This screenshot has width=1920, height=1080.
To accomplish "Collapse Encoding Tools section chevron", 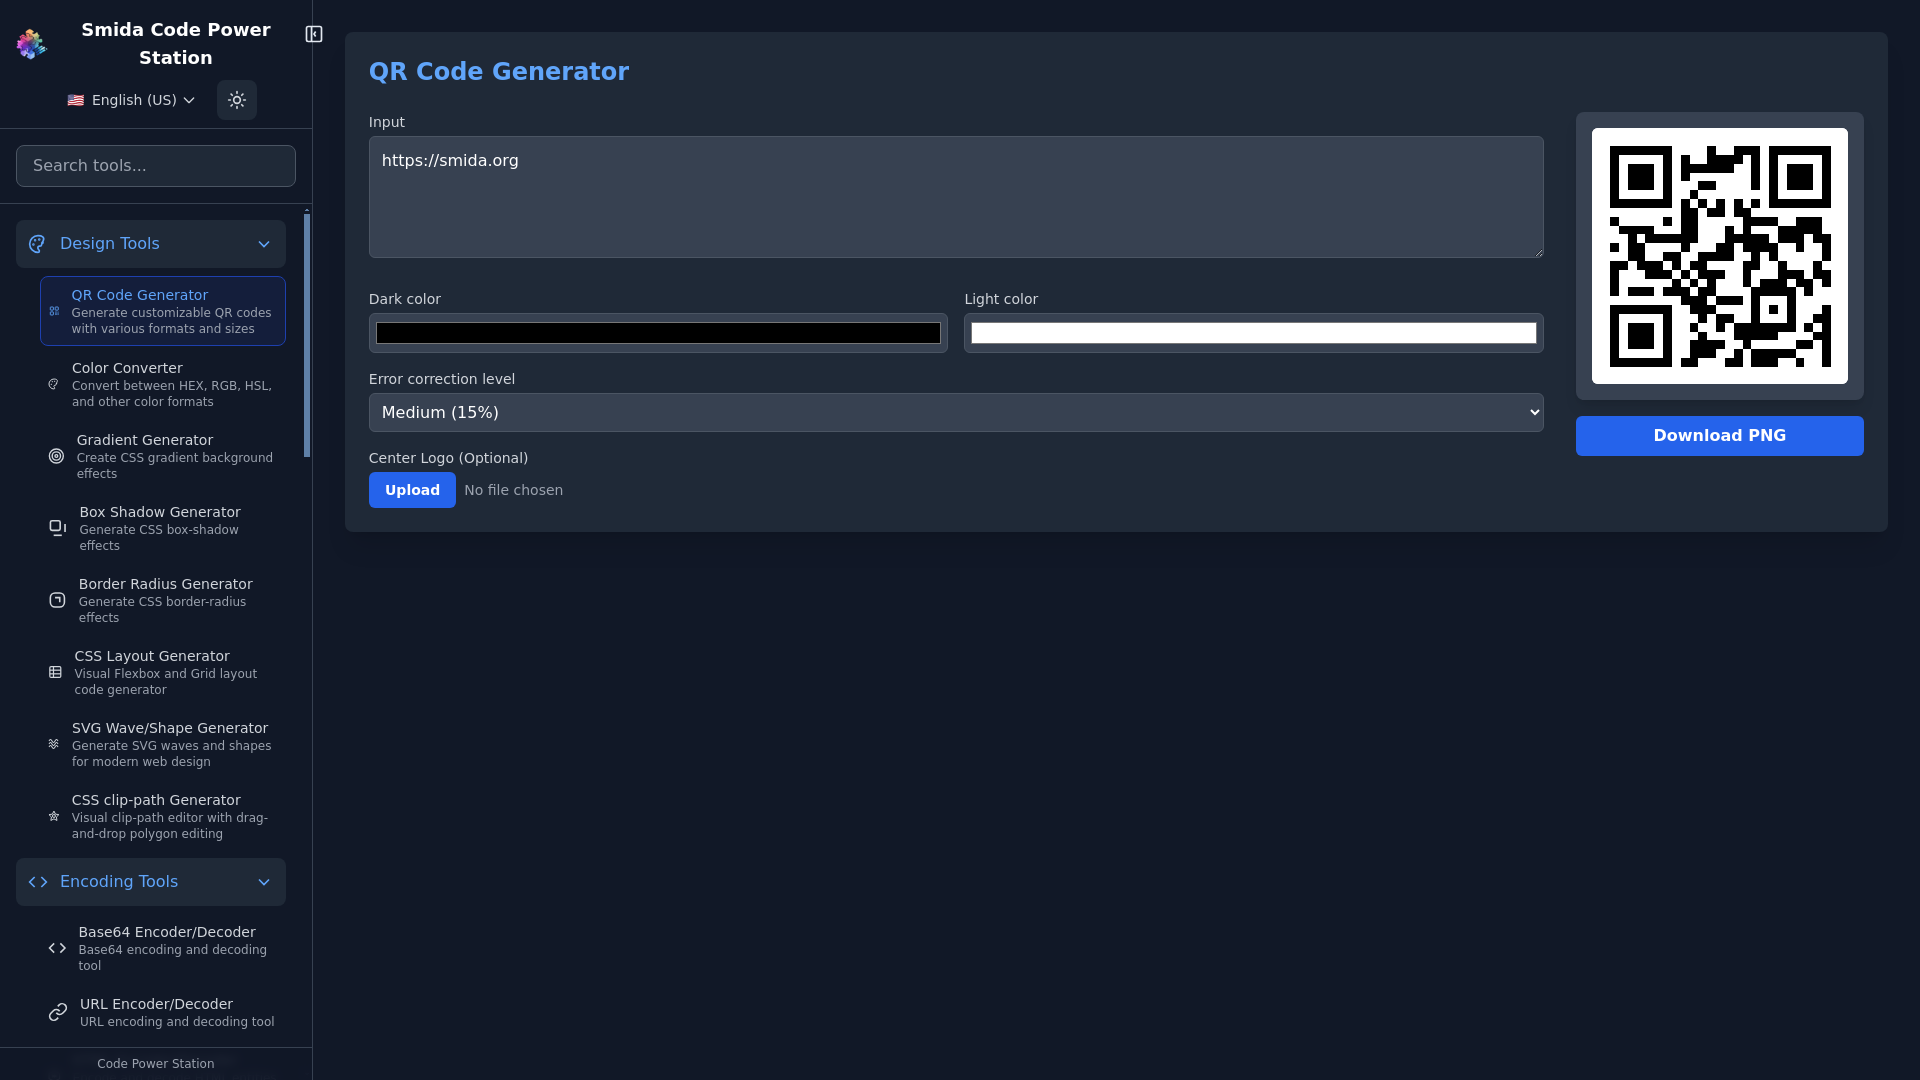I will 264,882.
